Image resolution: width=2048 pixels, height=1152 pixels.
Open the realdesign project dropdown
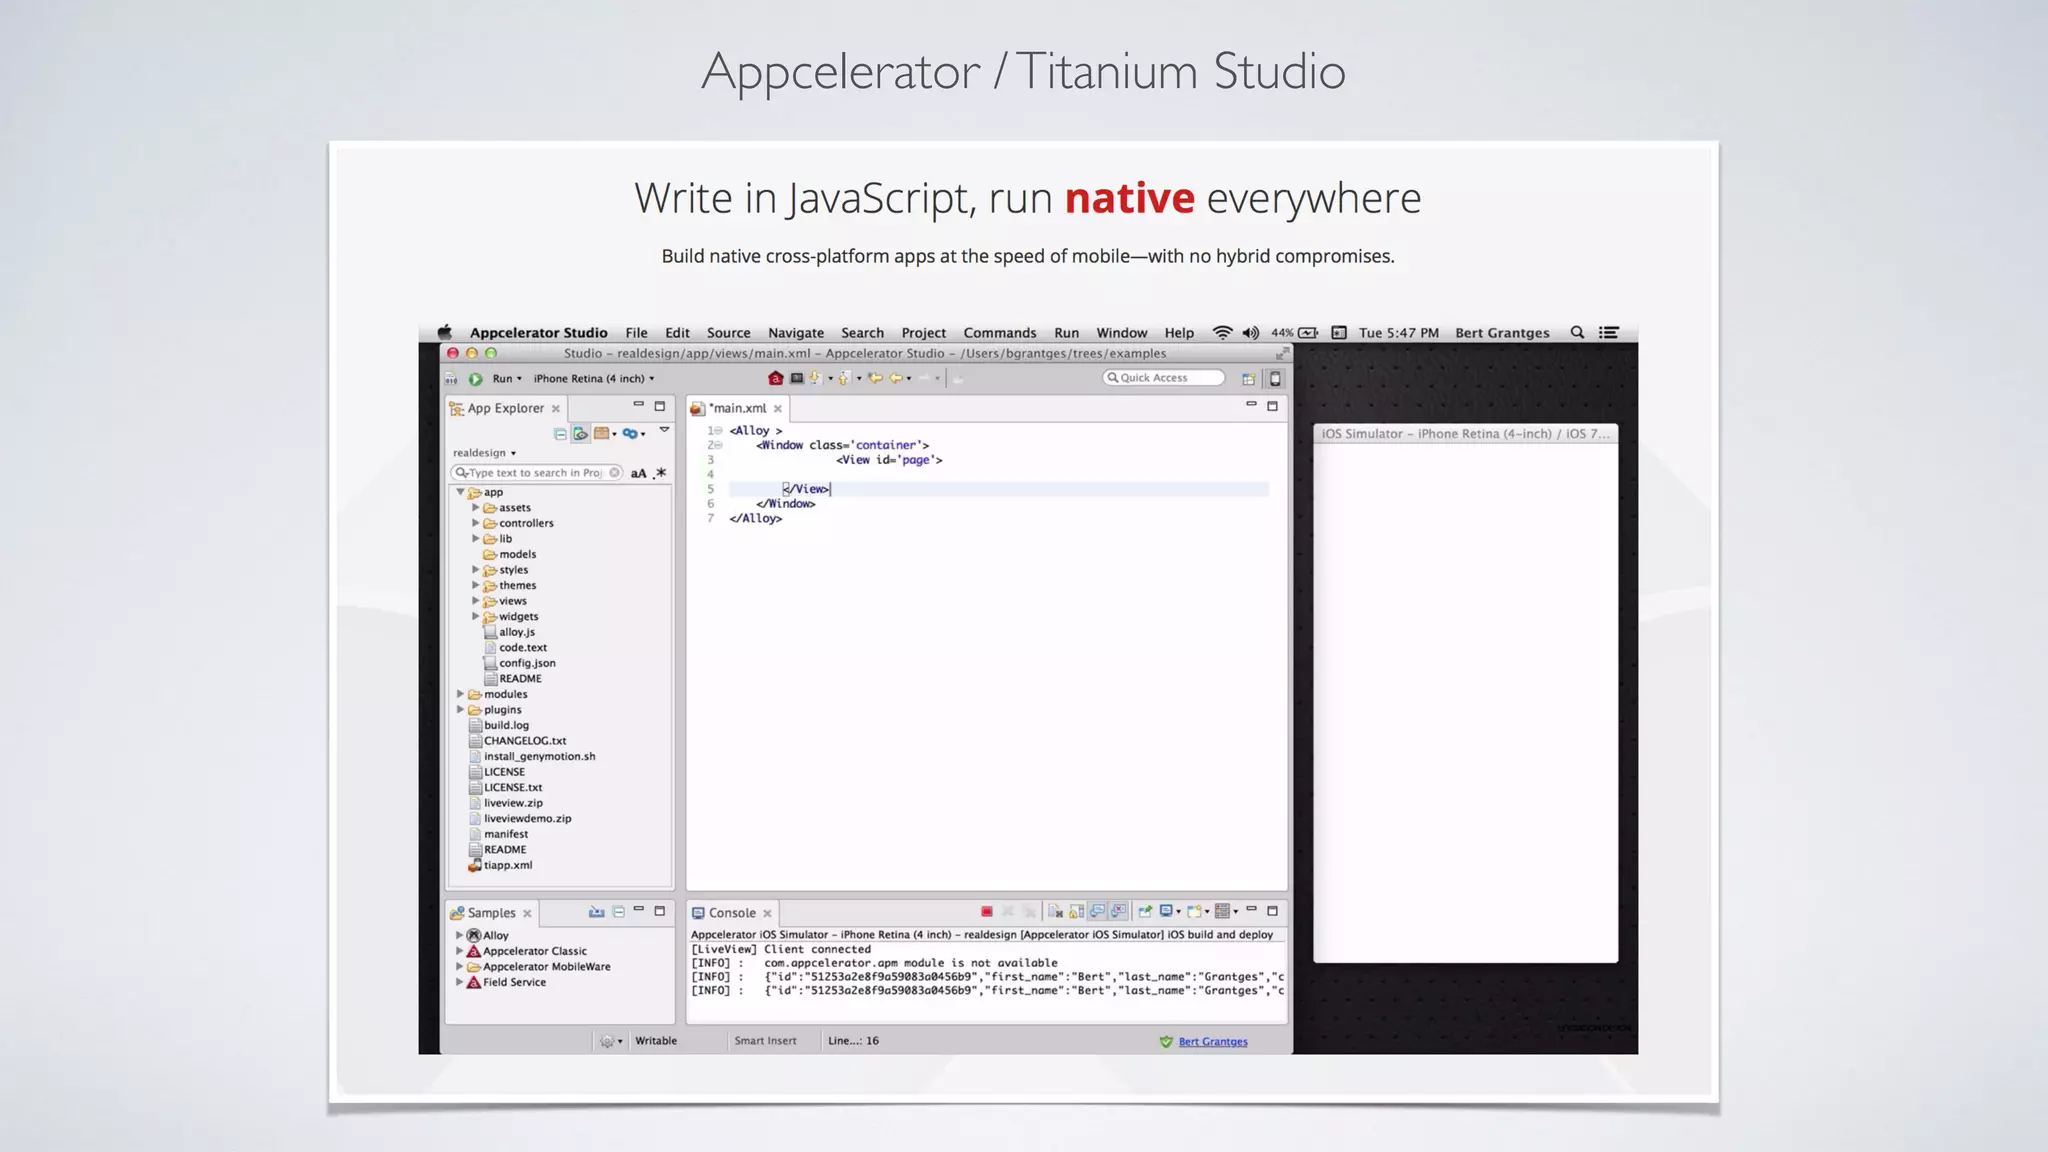tap(484, 453)
